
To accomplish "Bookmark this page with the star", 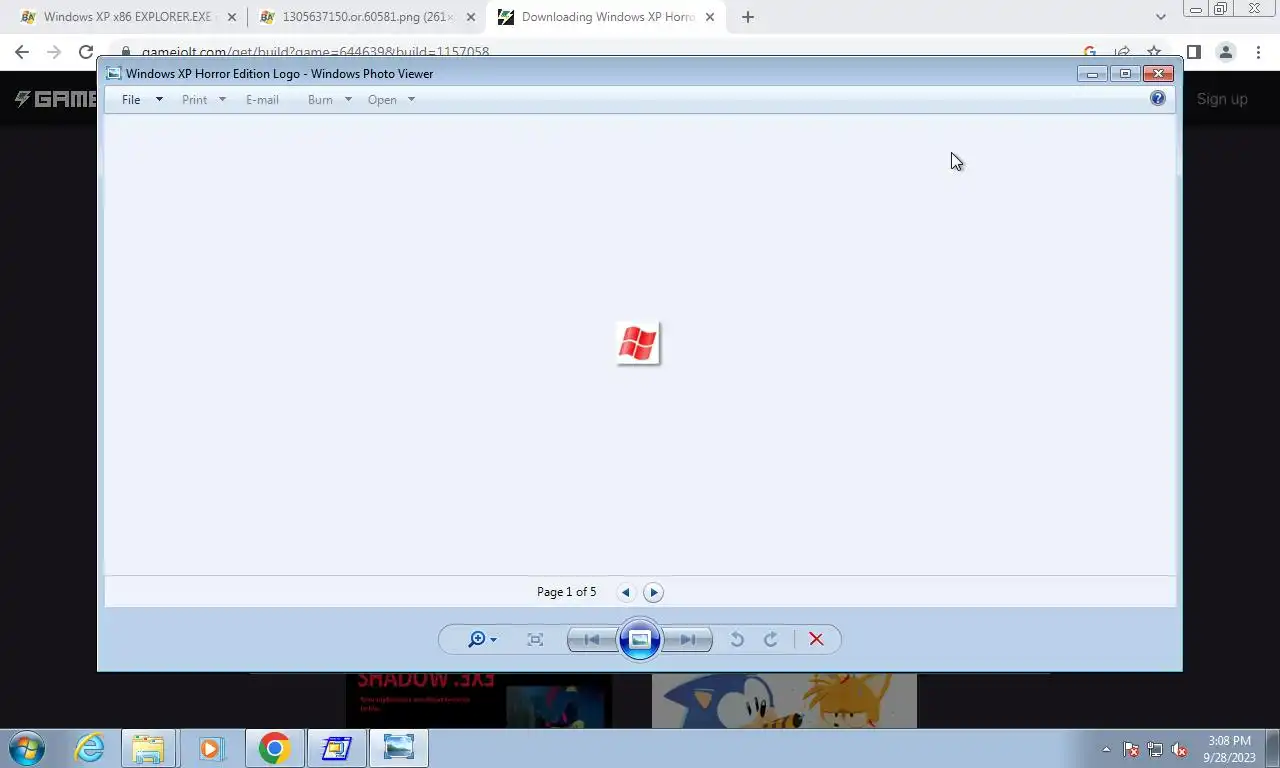I will click(1154, 52).
